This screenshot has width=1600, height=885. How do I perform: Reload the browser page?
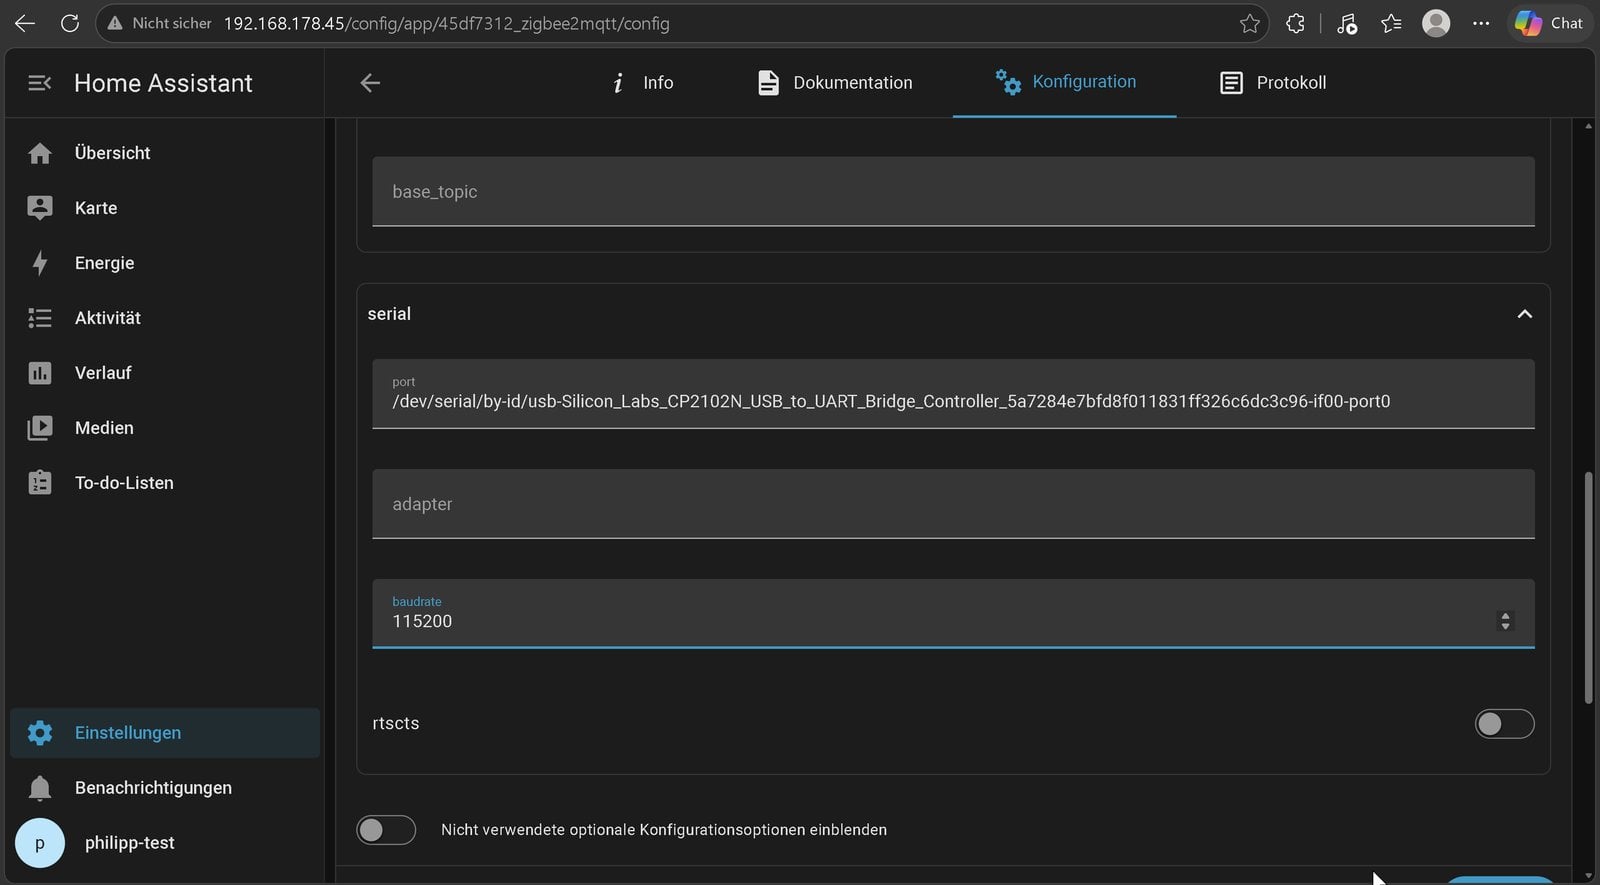70,23
